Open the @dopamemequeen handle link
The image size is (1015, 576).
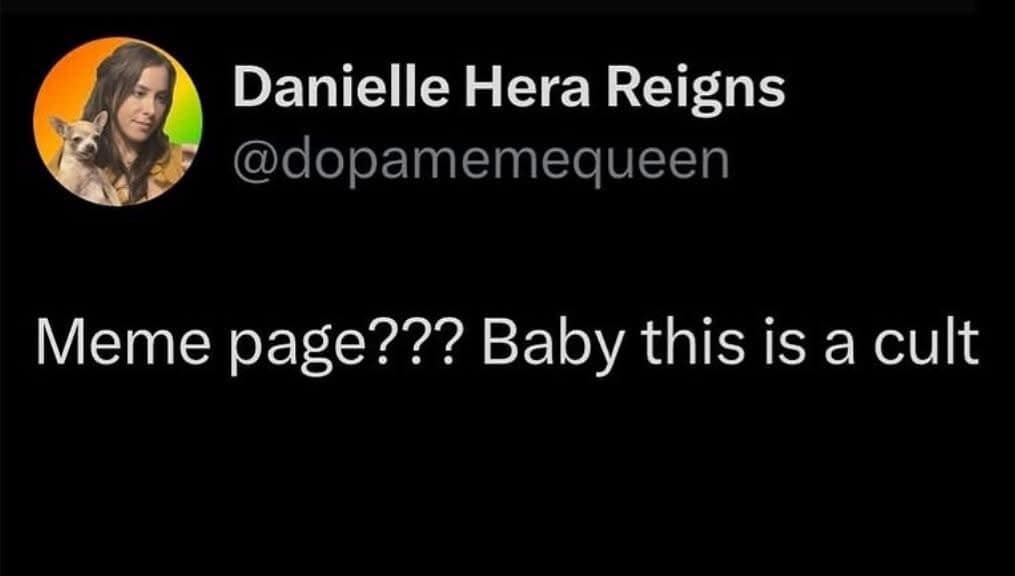pos(480,162)
